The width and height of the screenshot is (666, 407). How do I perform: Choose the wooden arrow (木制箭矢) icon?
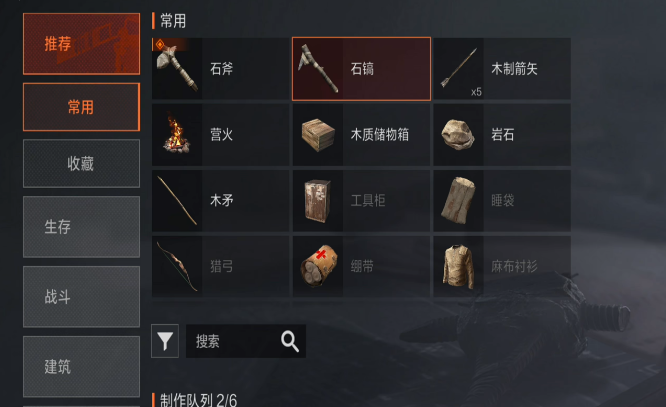pyautogui.click(x=459, y=69)
